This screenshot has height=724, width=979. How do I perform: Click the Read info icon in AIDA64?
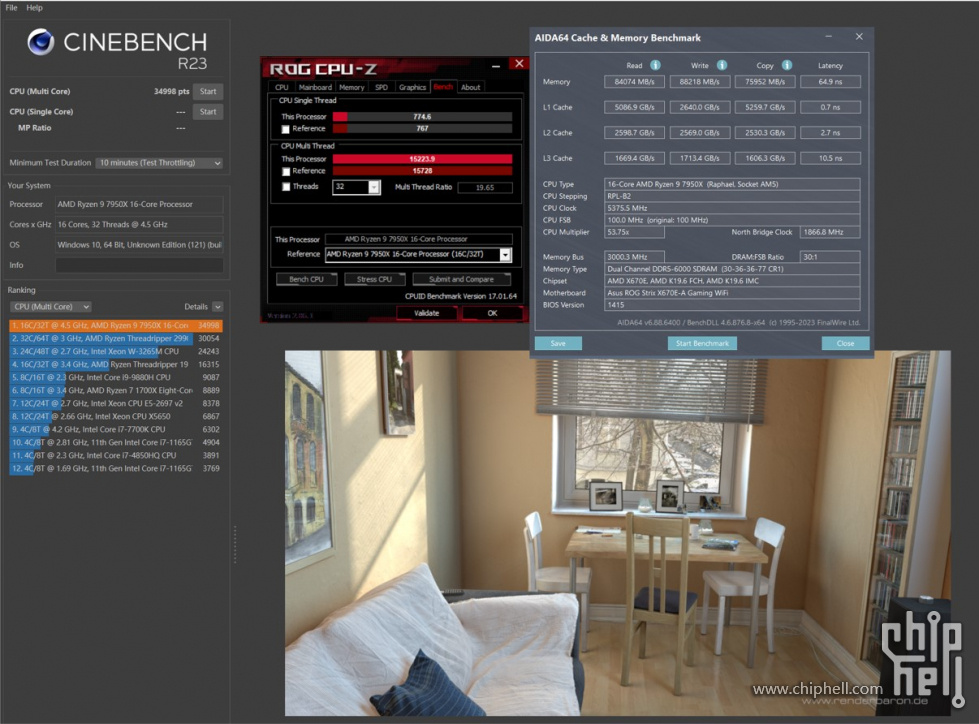[655, 65]
